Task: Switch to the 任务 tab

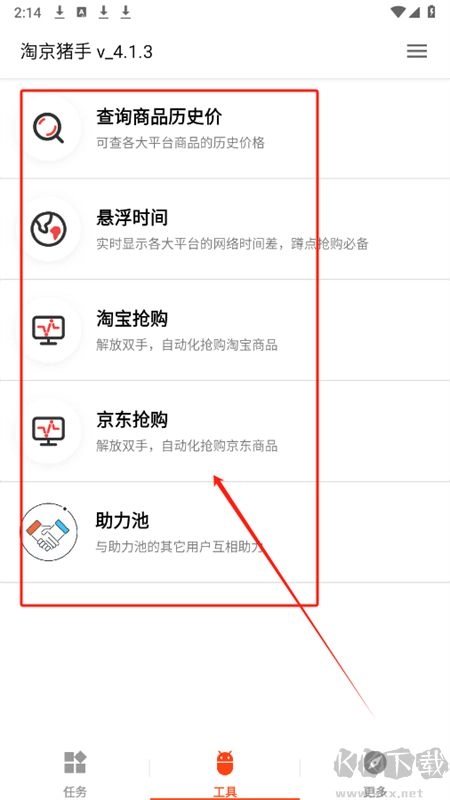Action: pos(75,773)
